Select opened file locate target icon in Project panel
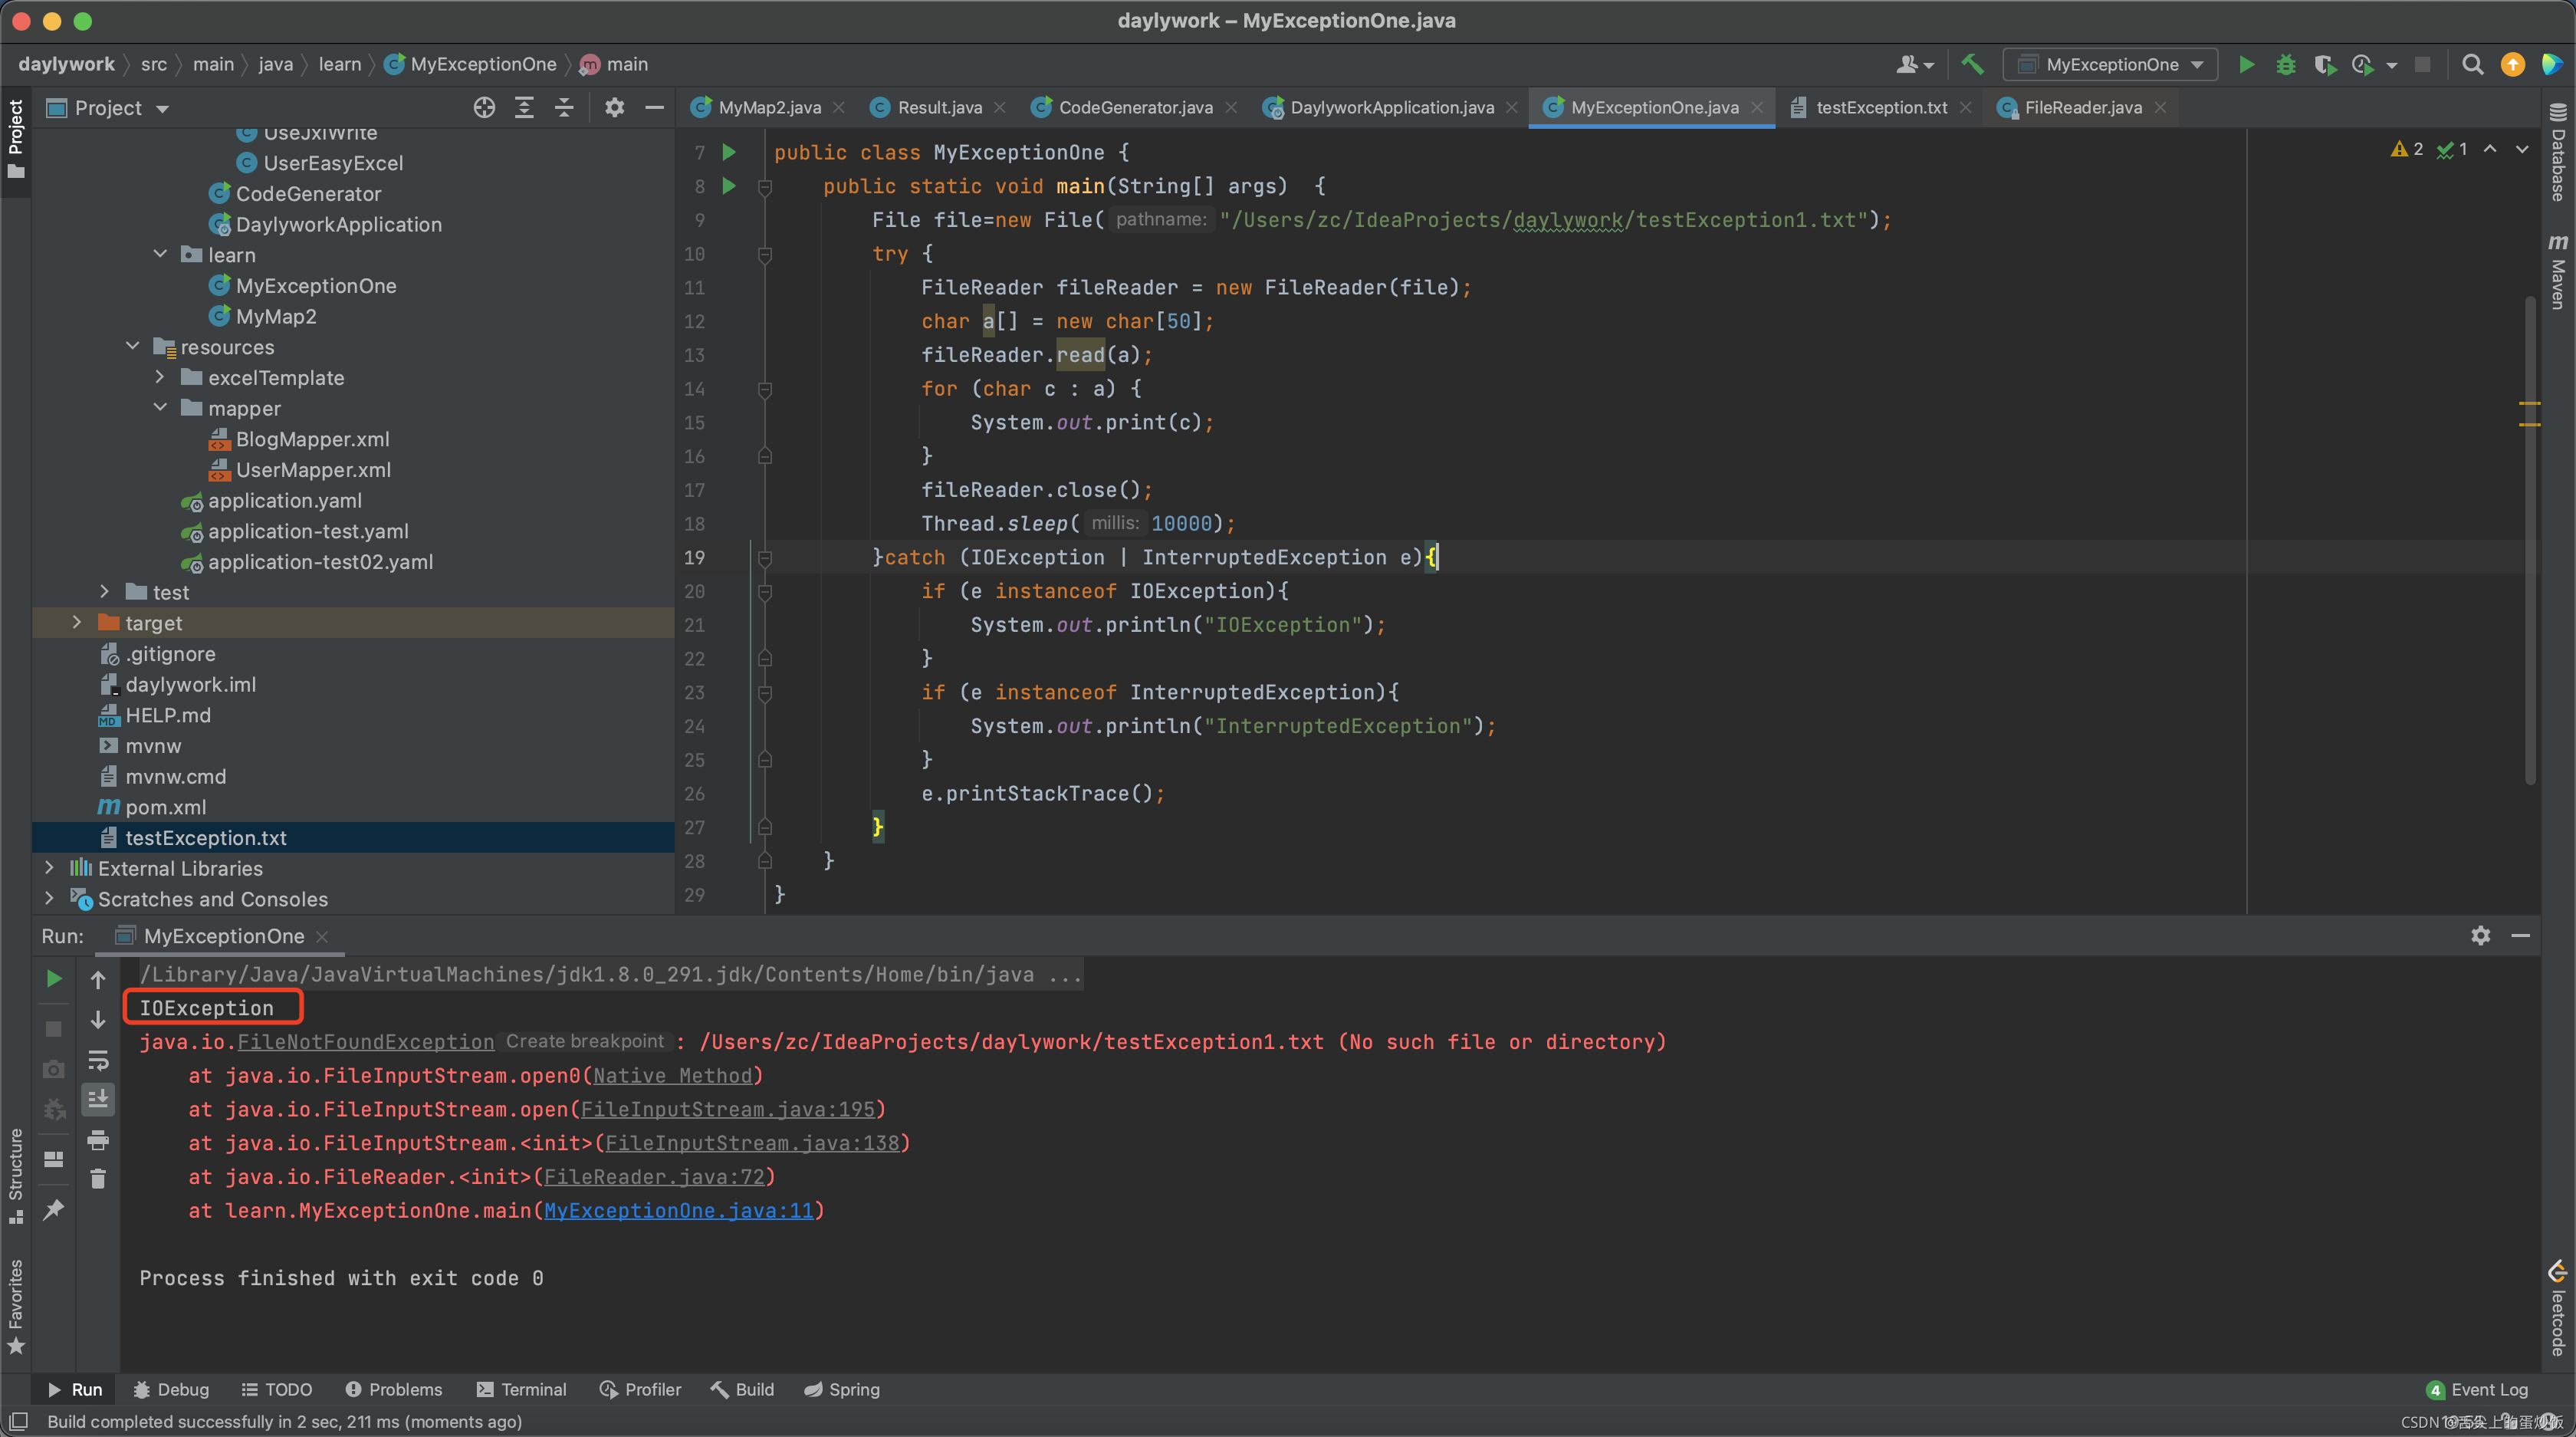The width and height of the screenshot is (2576, 1437). [484, 108]
